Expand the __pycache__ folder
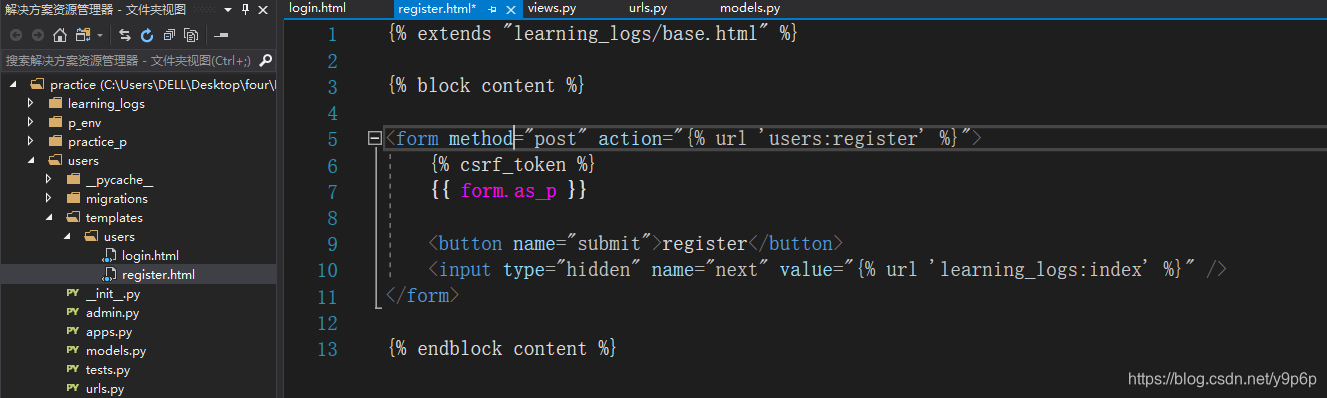The image size is (1327, 398). coord(49,179)
